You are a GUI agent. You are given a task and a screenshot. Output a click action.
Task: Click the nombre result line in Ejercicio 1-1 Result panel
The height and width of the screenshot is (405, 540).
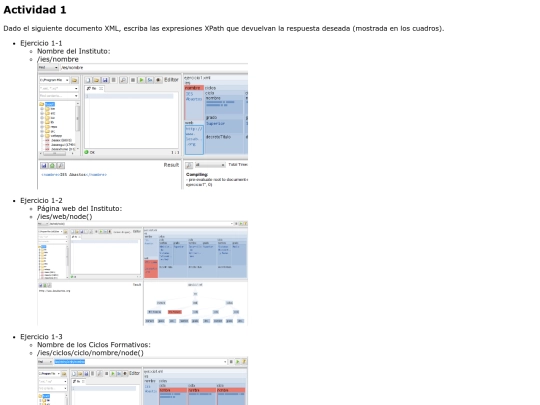tap(74, 175)
